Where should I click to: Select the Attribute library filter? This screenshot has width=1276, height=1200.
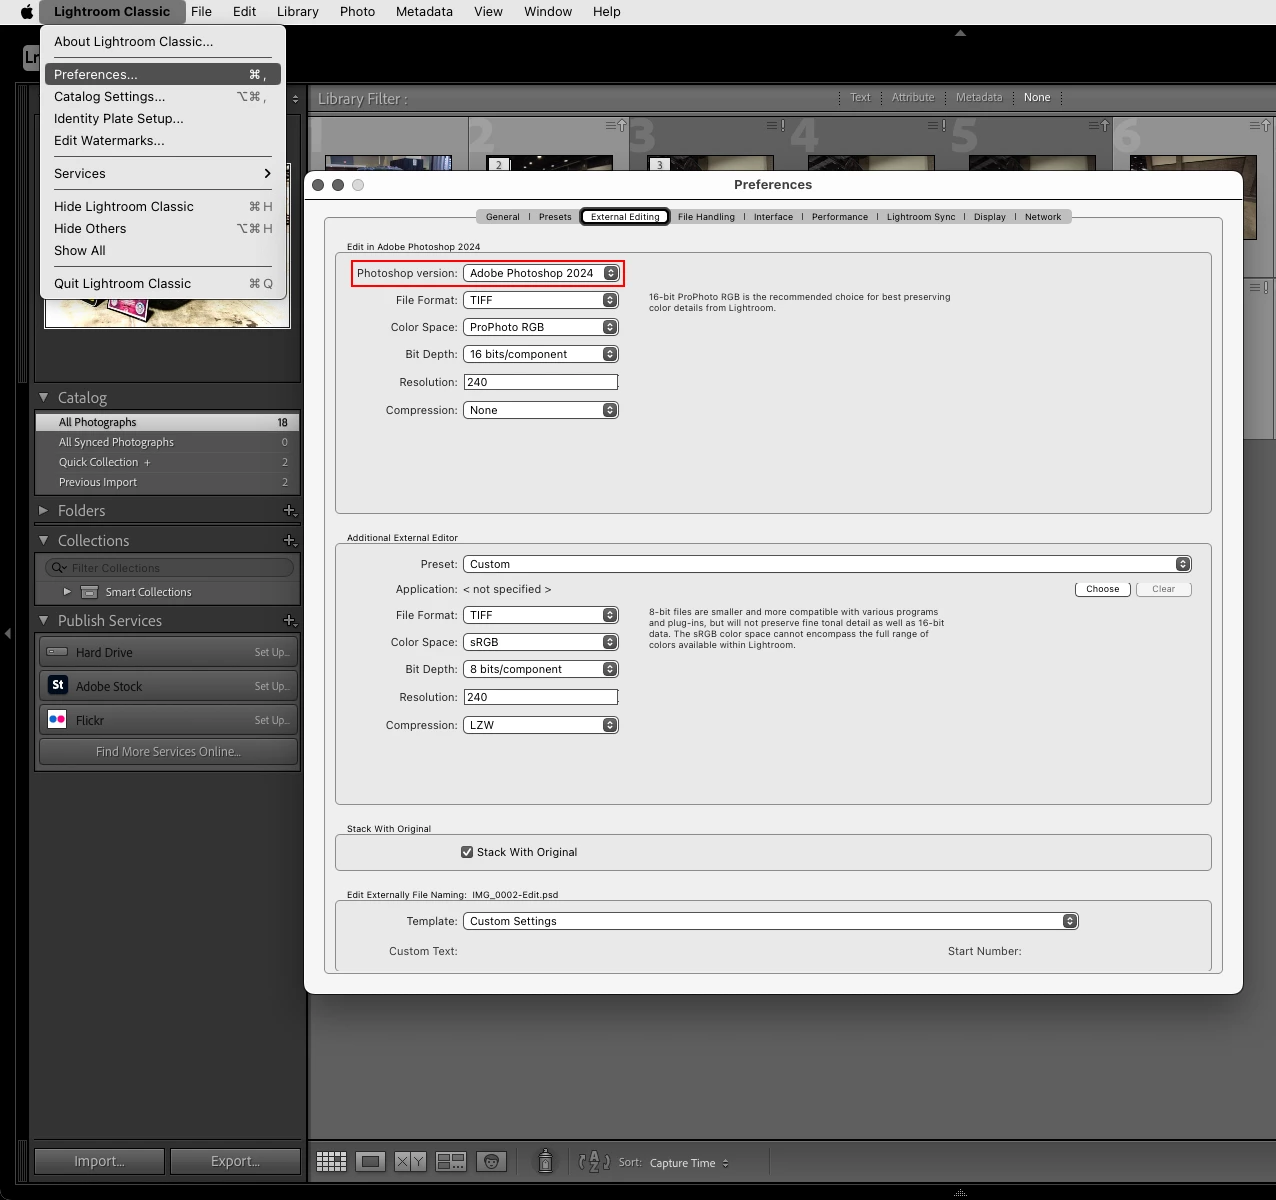913,97
